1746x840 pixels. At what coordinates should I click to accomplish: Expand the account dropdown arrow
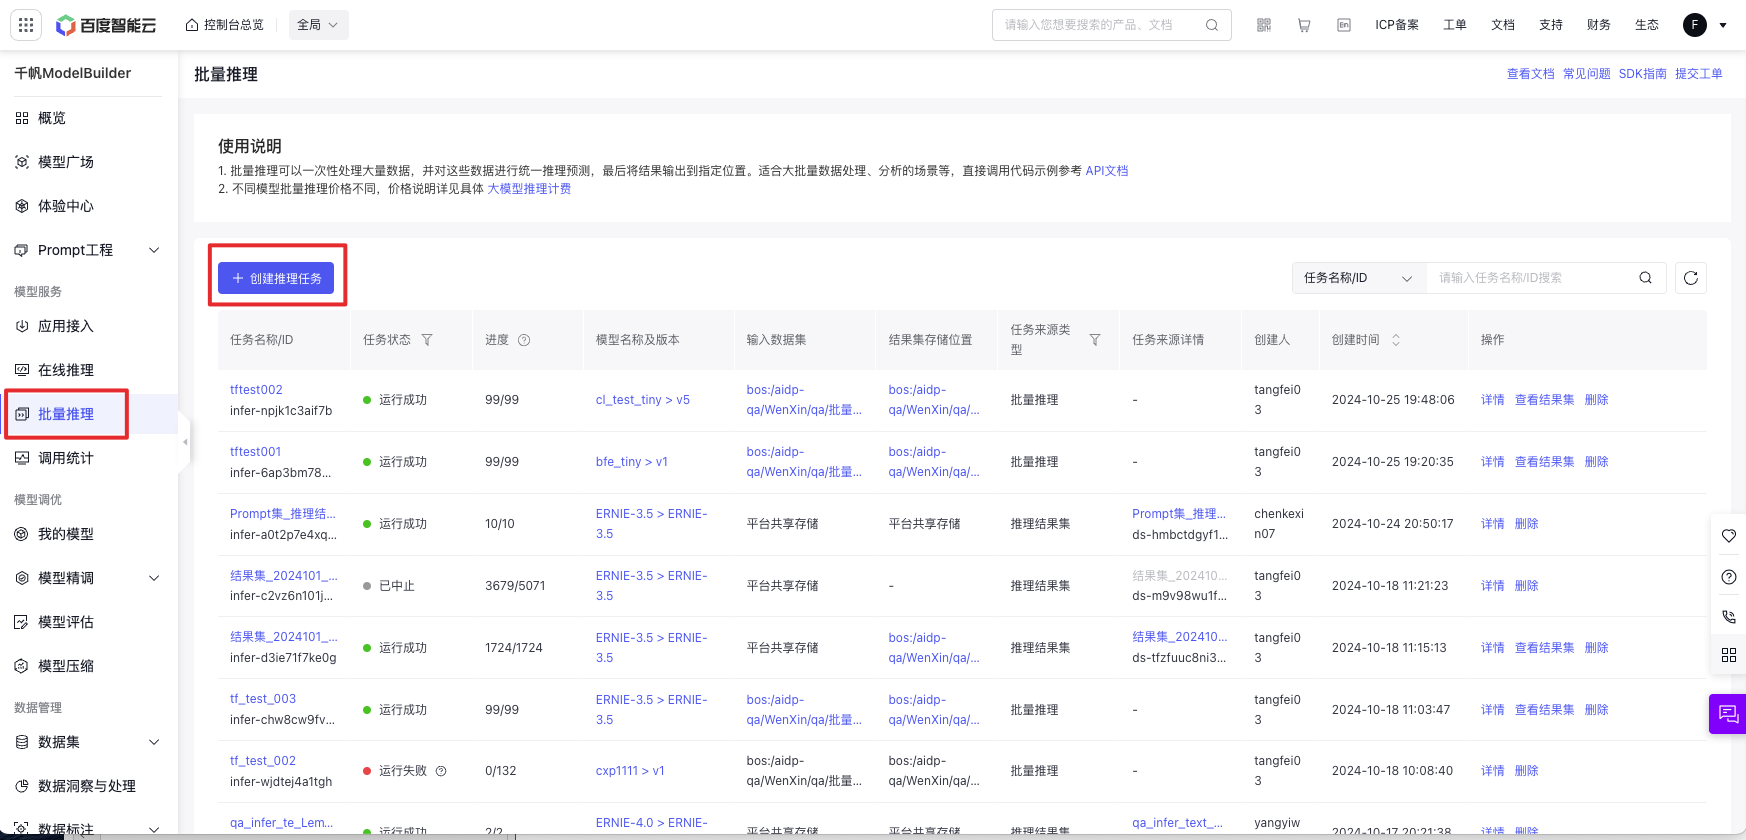pyautogui.click(x=1723, y=26)
